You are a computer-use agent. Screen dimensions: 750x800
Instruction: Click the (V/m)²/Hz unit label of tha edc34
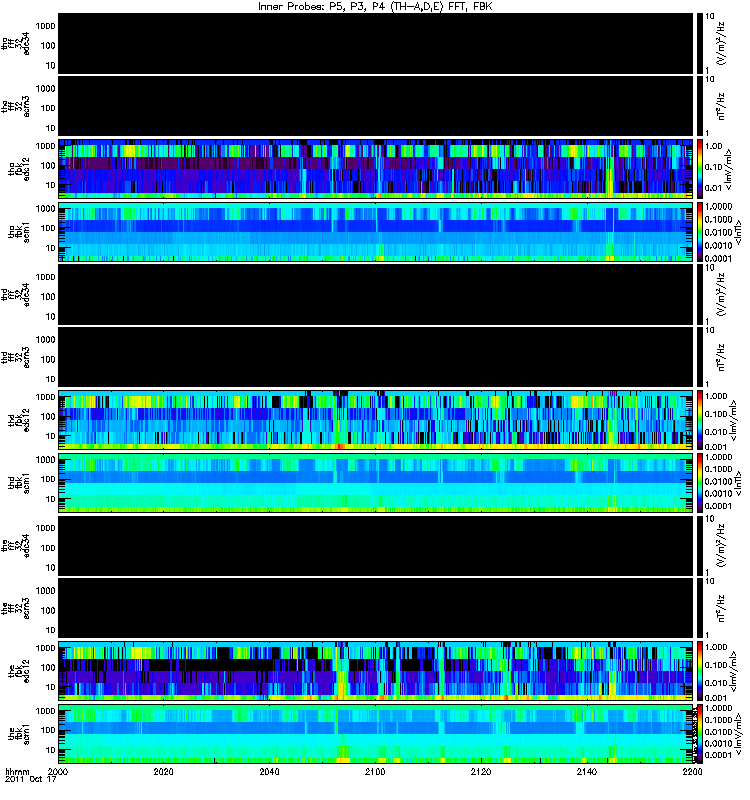click(x=721, y=43)
